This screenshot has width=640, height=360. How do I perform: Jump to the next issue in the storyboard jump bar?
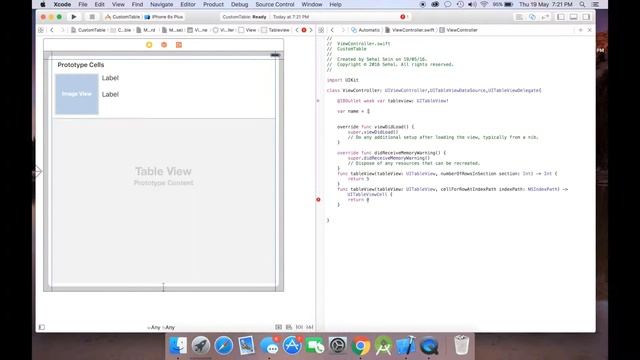(311, 30)
